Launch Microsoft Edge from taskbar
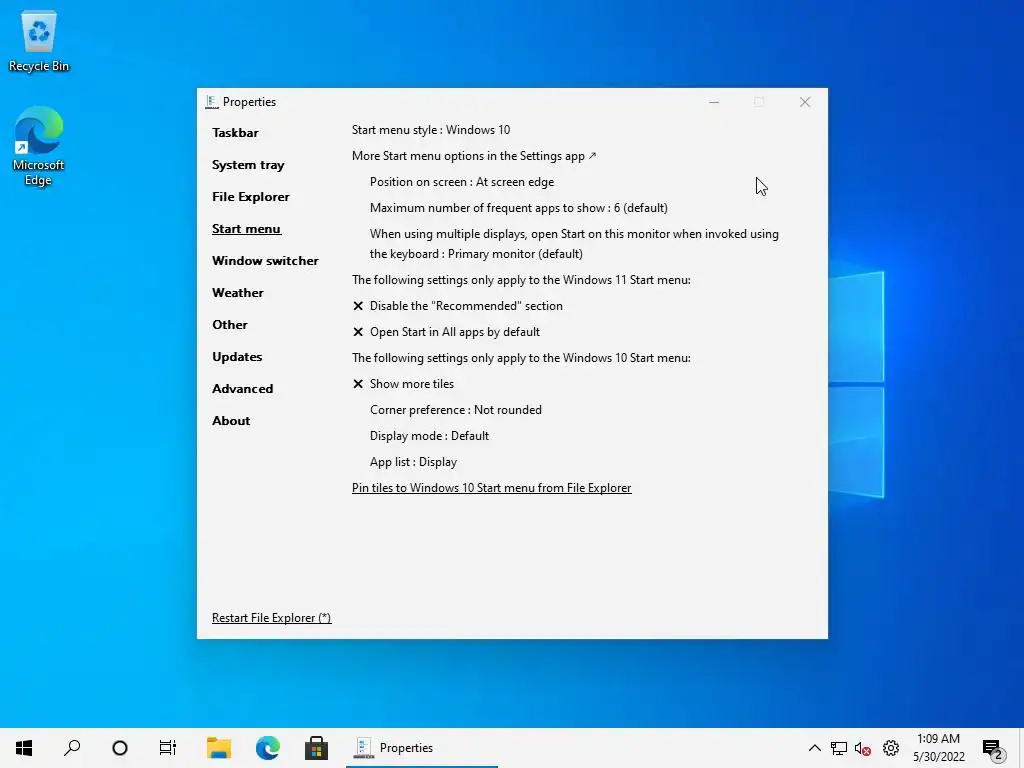1024x768 pixels. (x=268, y=748)
